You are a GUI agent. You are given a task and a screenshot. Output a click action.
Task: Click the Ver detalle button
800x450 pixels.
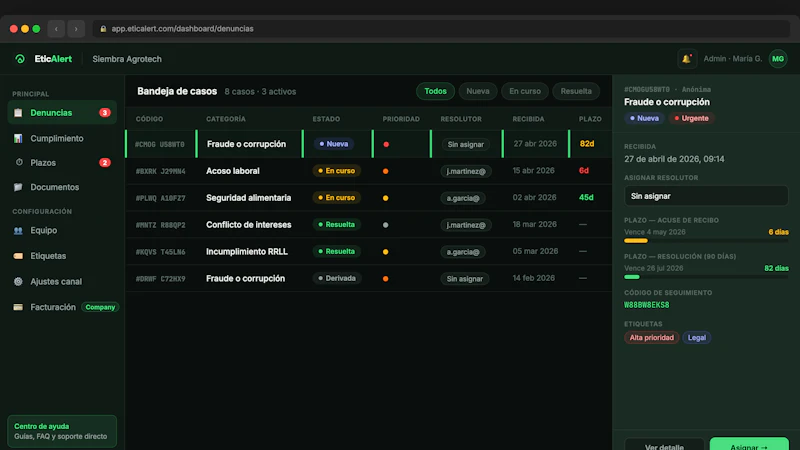(664, 444)
